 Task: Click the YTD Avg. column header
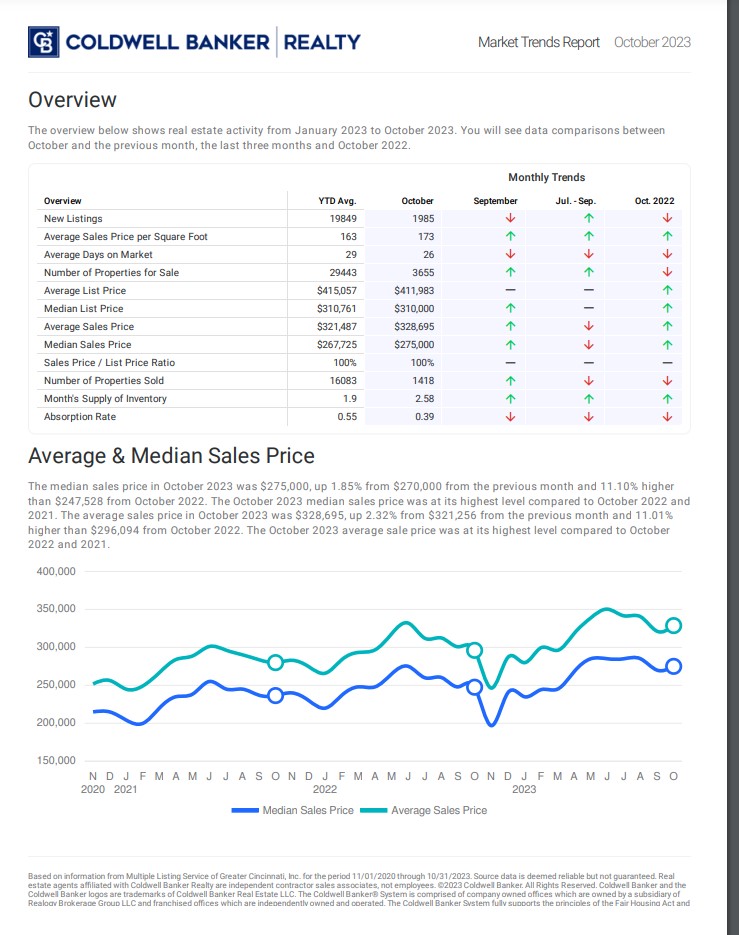(337, 201)
